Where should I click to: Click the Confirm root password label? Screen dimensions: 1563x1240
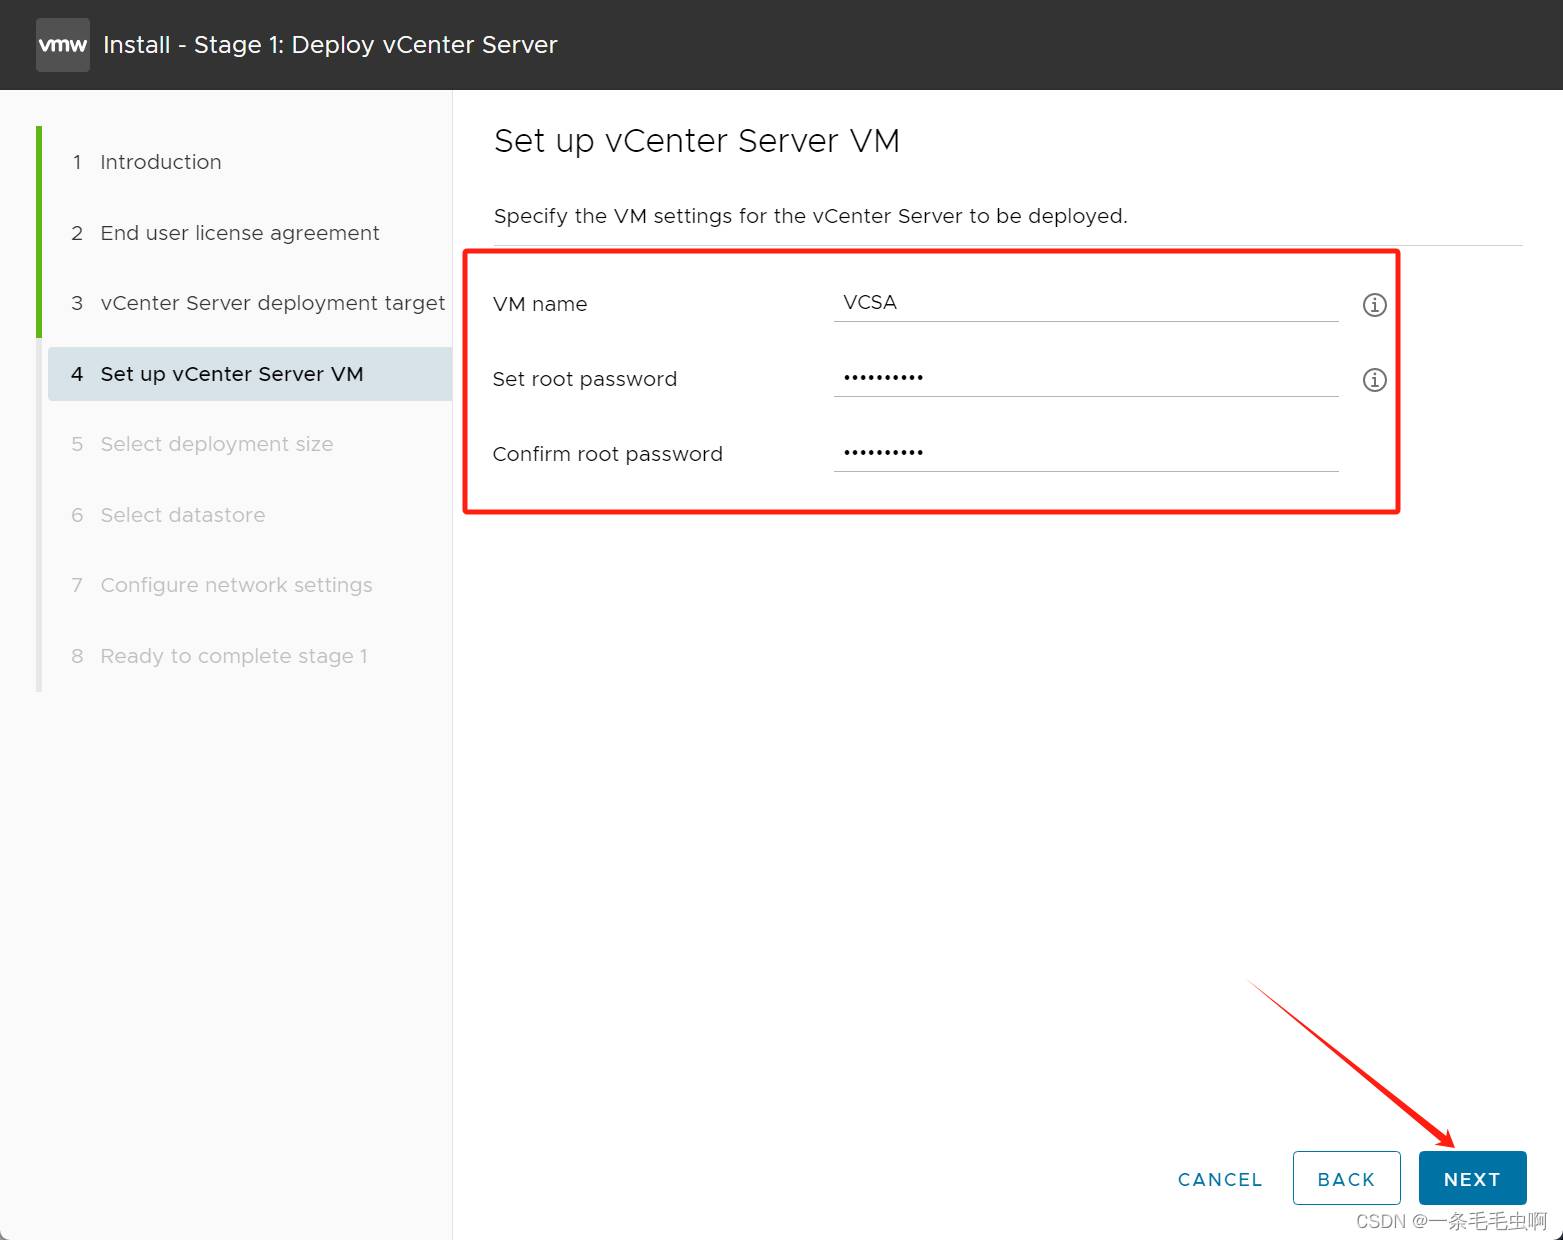tap(607, 454)
